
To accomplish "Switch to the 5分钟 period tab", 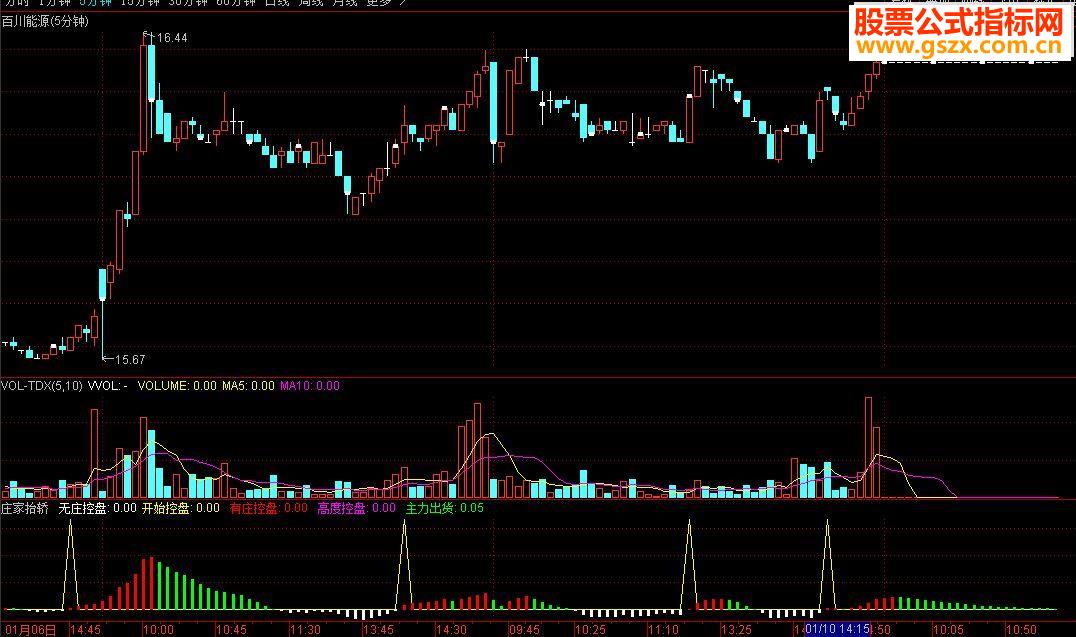I will pos(95,3).
